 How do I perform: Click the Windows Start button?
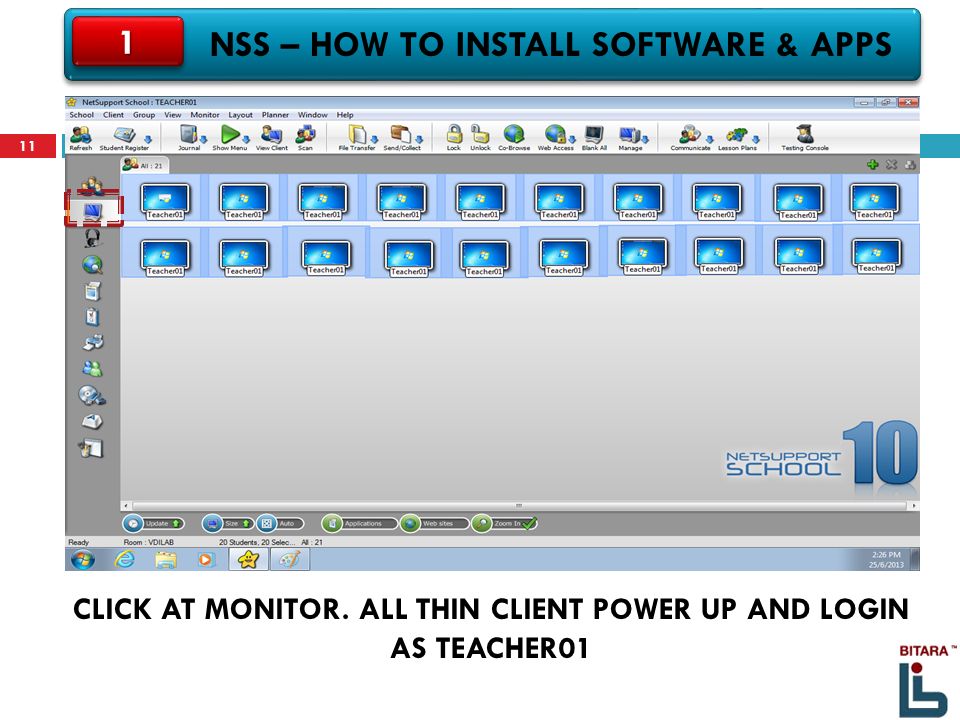click(83, 559)
